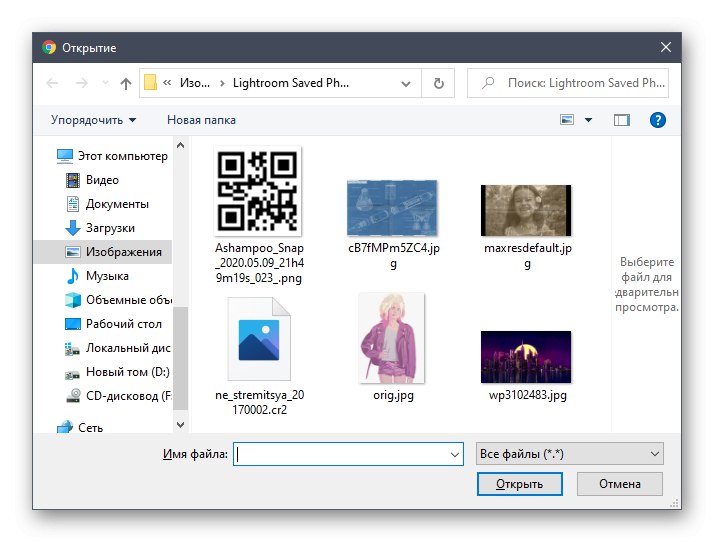Select the Ashampoo_Snap QR code thumbnail
The width and height of the screenshot is (714, 542).
pyautogui.click(x=258, y=191)
